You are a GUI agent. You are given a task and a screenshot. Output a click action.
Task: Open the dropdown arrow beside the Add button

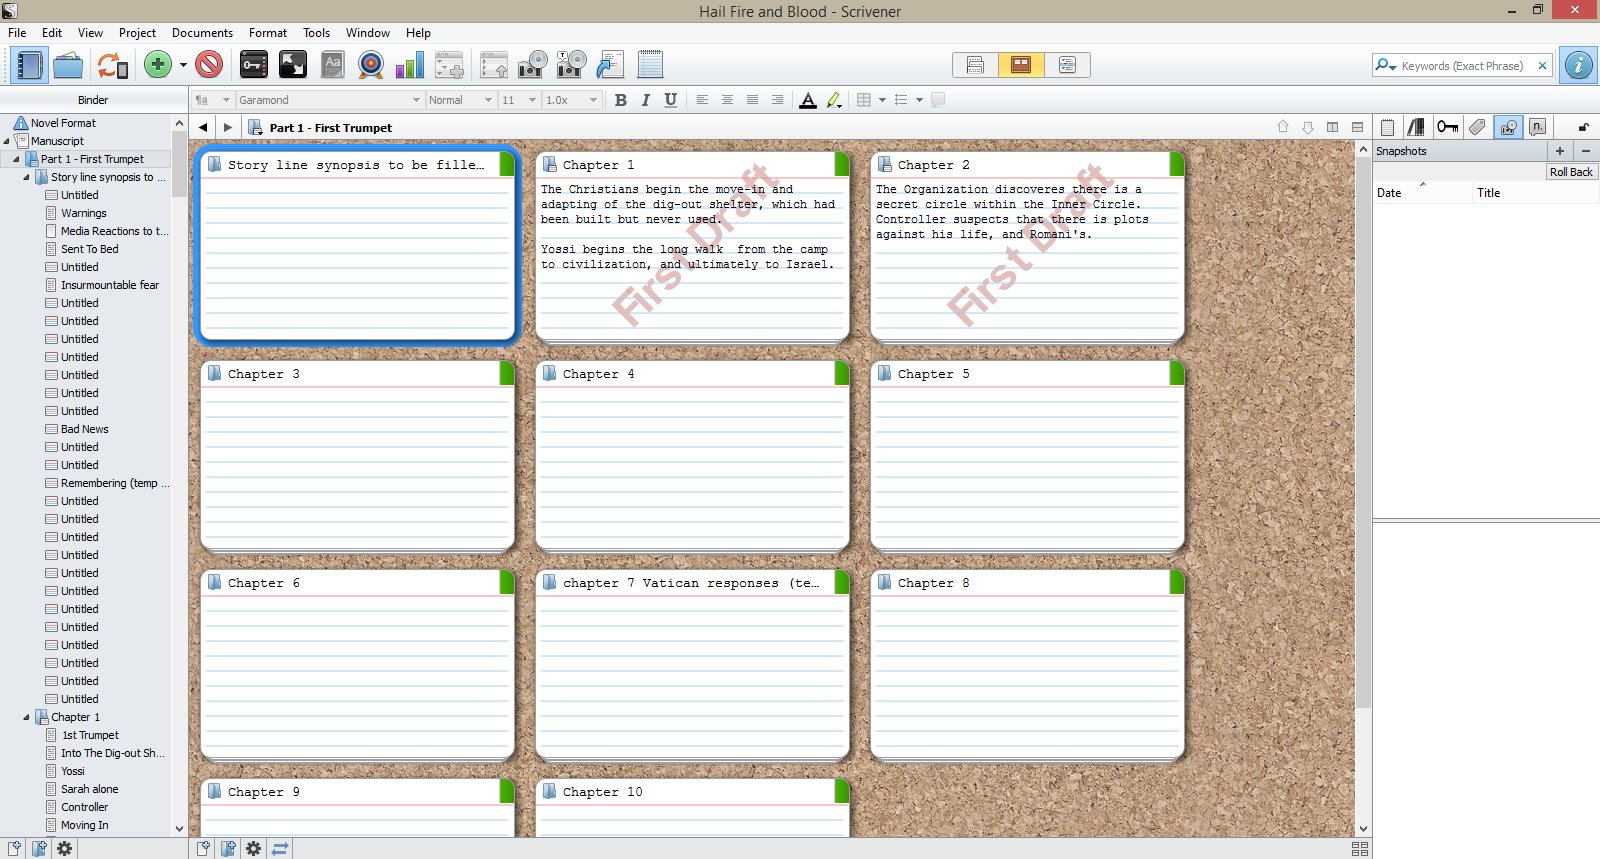(183, 66)
